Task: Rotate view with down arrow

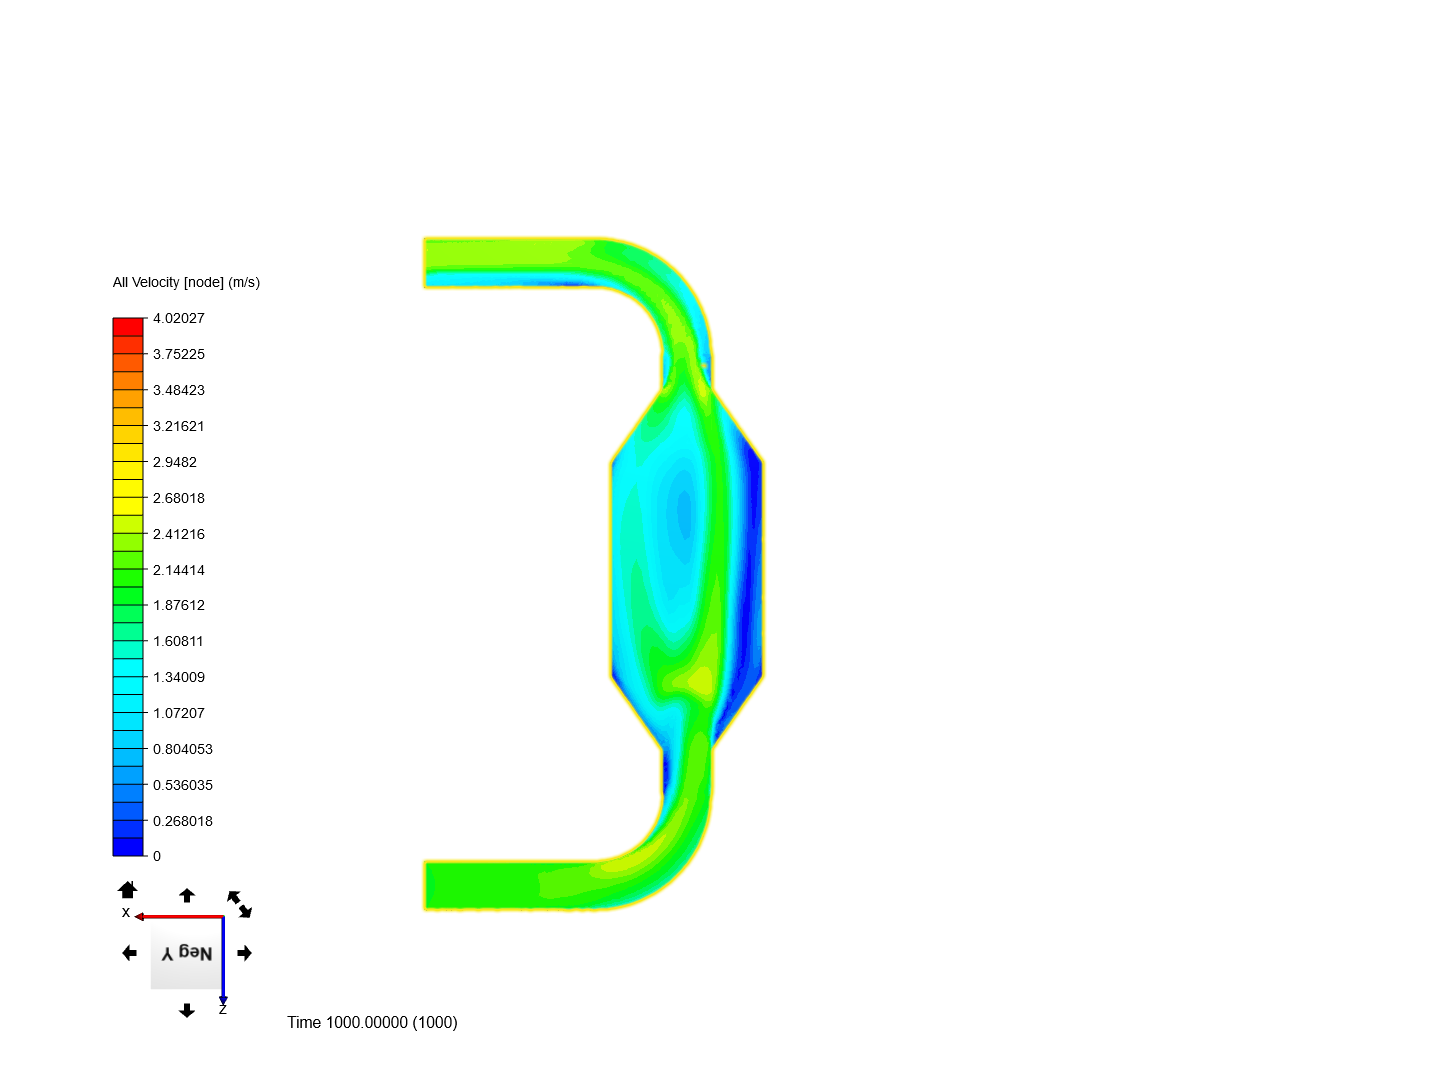Action: coord(187,1011)
